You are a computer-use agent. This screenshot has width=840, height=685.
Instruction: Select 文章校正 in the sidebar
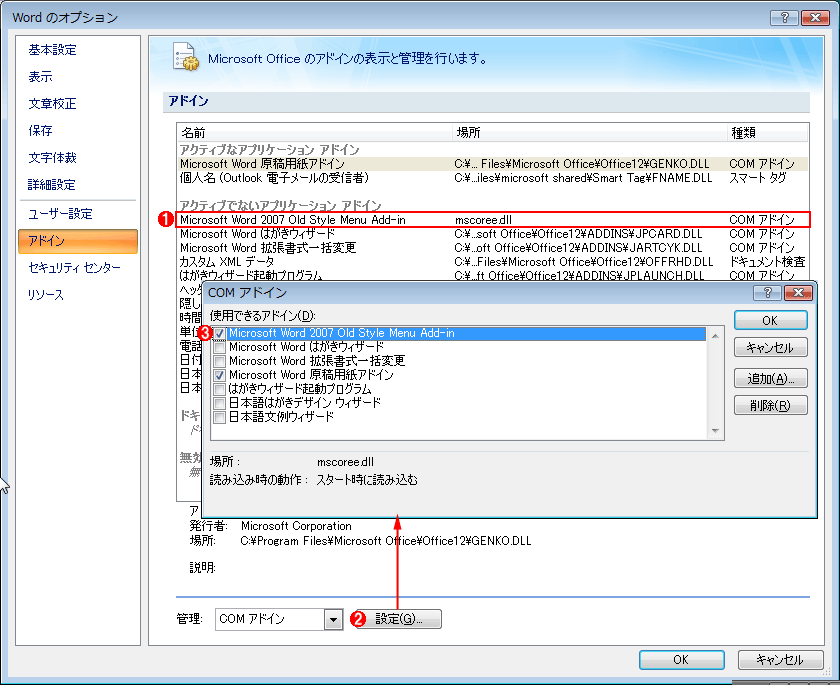coord(52,103)
